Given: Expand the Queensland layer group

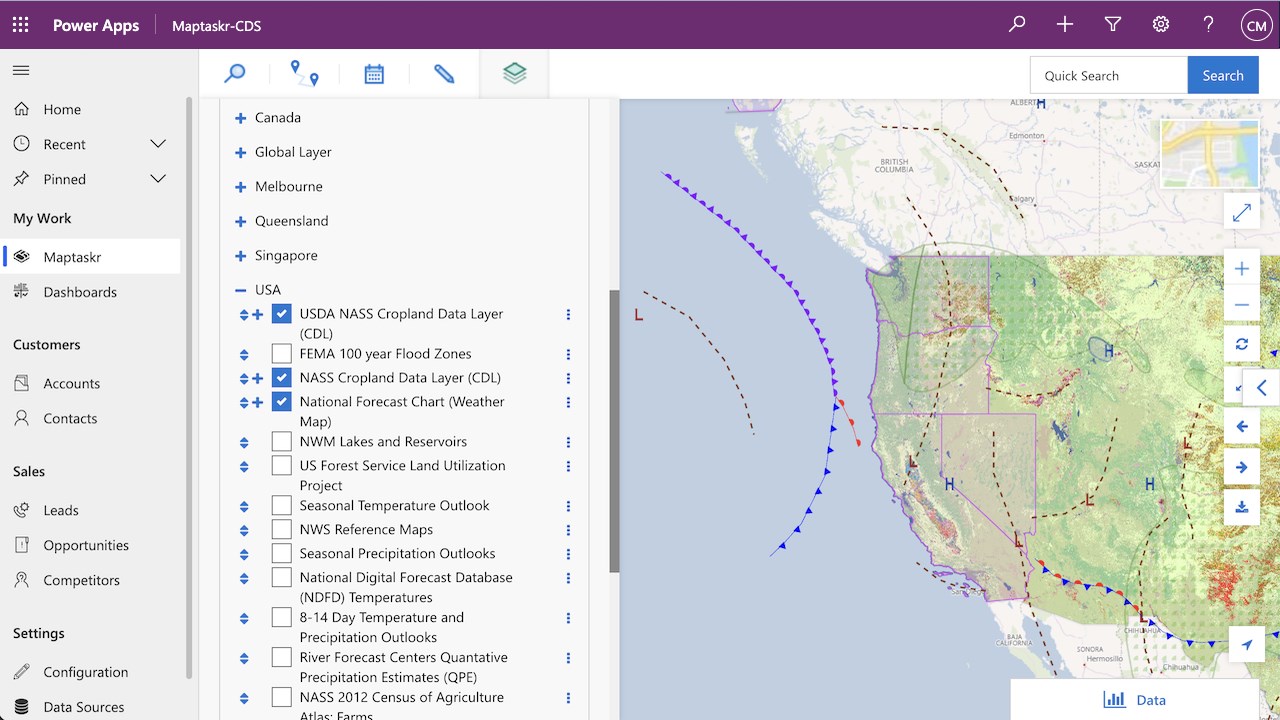Looking at the screenshot, I should click(240, 221).
